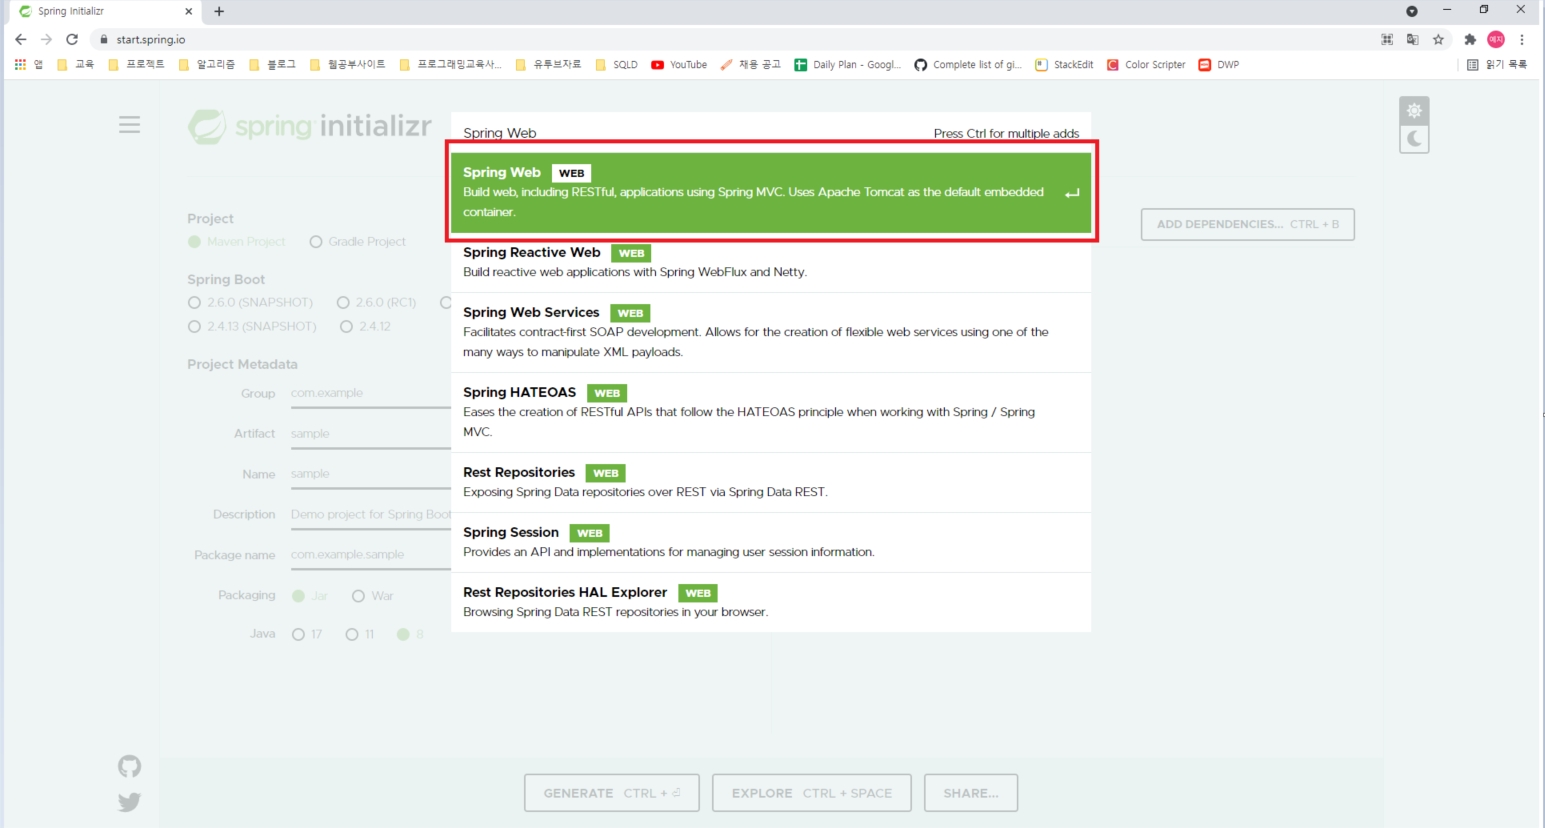Open the 블로그 bookmarks folder
1545x828 pixels.
click(273, 64)
